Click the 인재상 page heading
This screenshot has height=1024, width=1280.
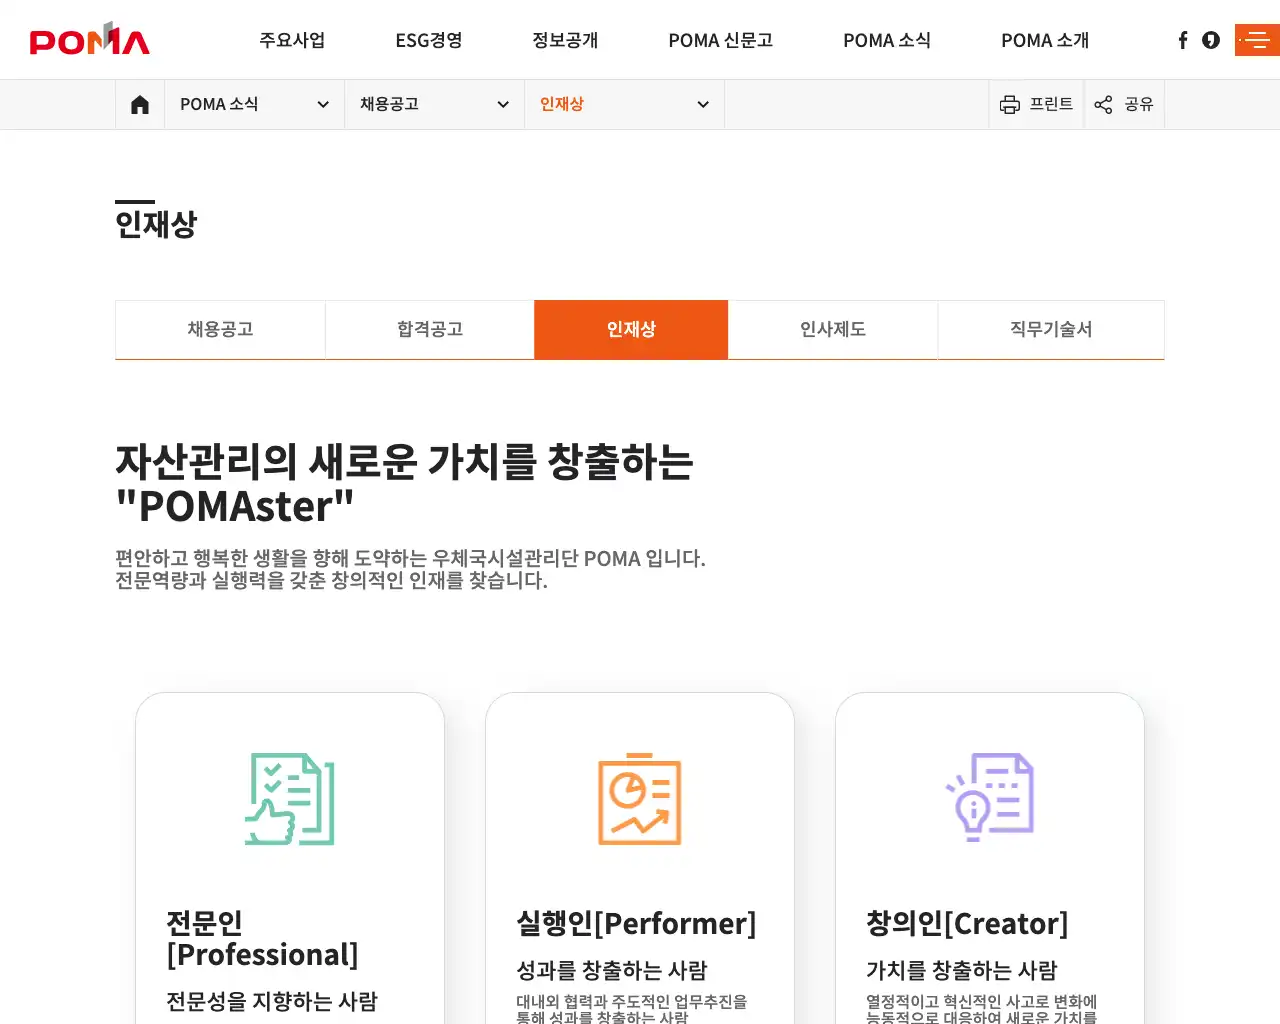point(156,224)
